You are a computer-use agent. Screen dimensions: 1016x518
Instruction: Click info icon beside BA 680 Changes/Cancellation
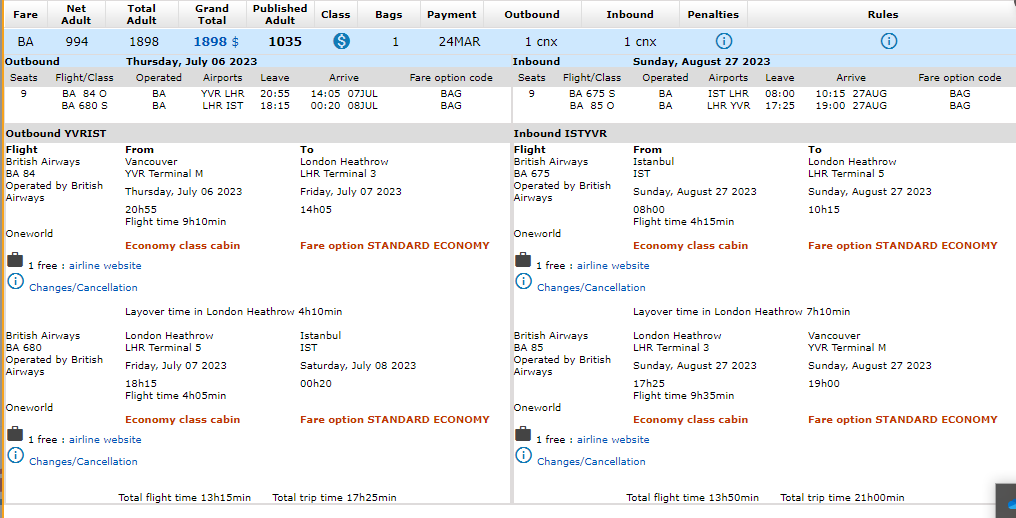pyautogui.click(x=15, y=456)
